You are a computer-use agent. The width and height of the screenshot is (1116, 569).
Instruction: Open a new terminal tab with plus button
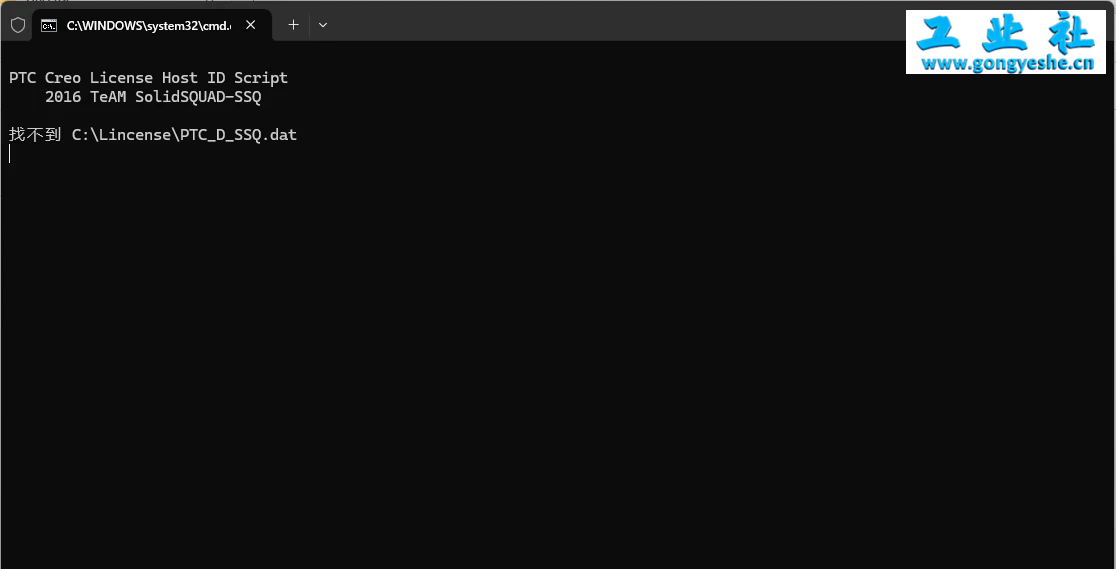[293, 25]
